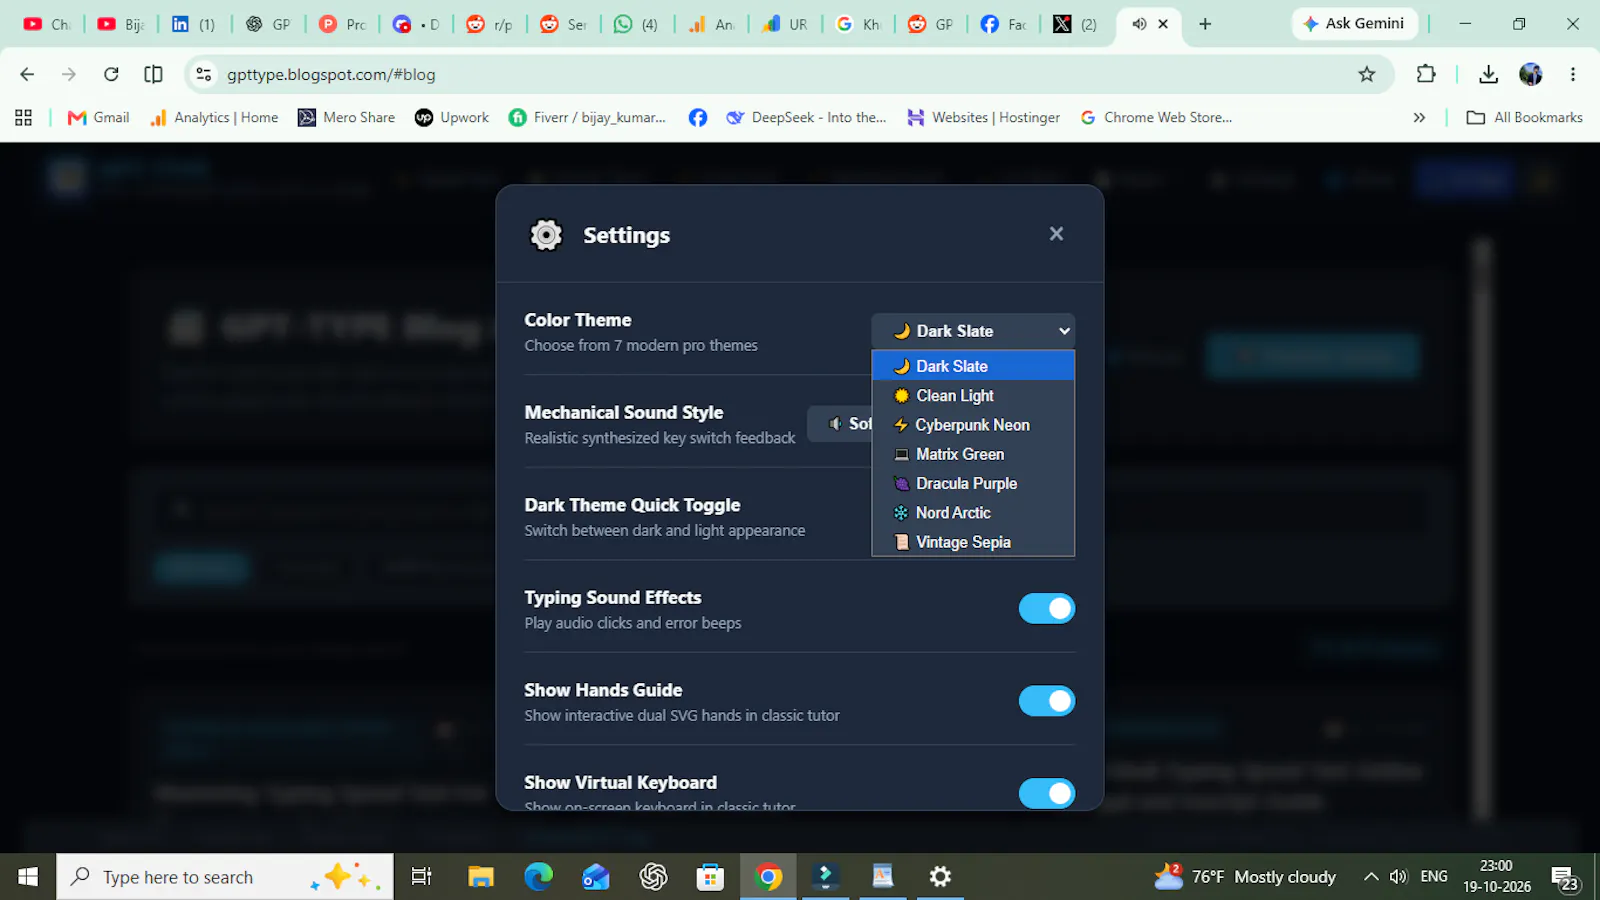Toggle the Show Virtual Keyboard switch
The height and width of the screenshot is (900, 1600).
(x=1047, y=793)
